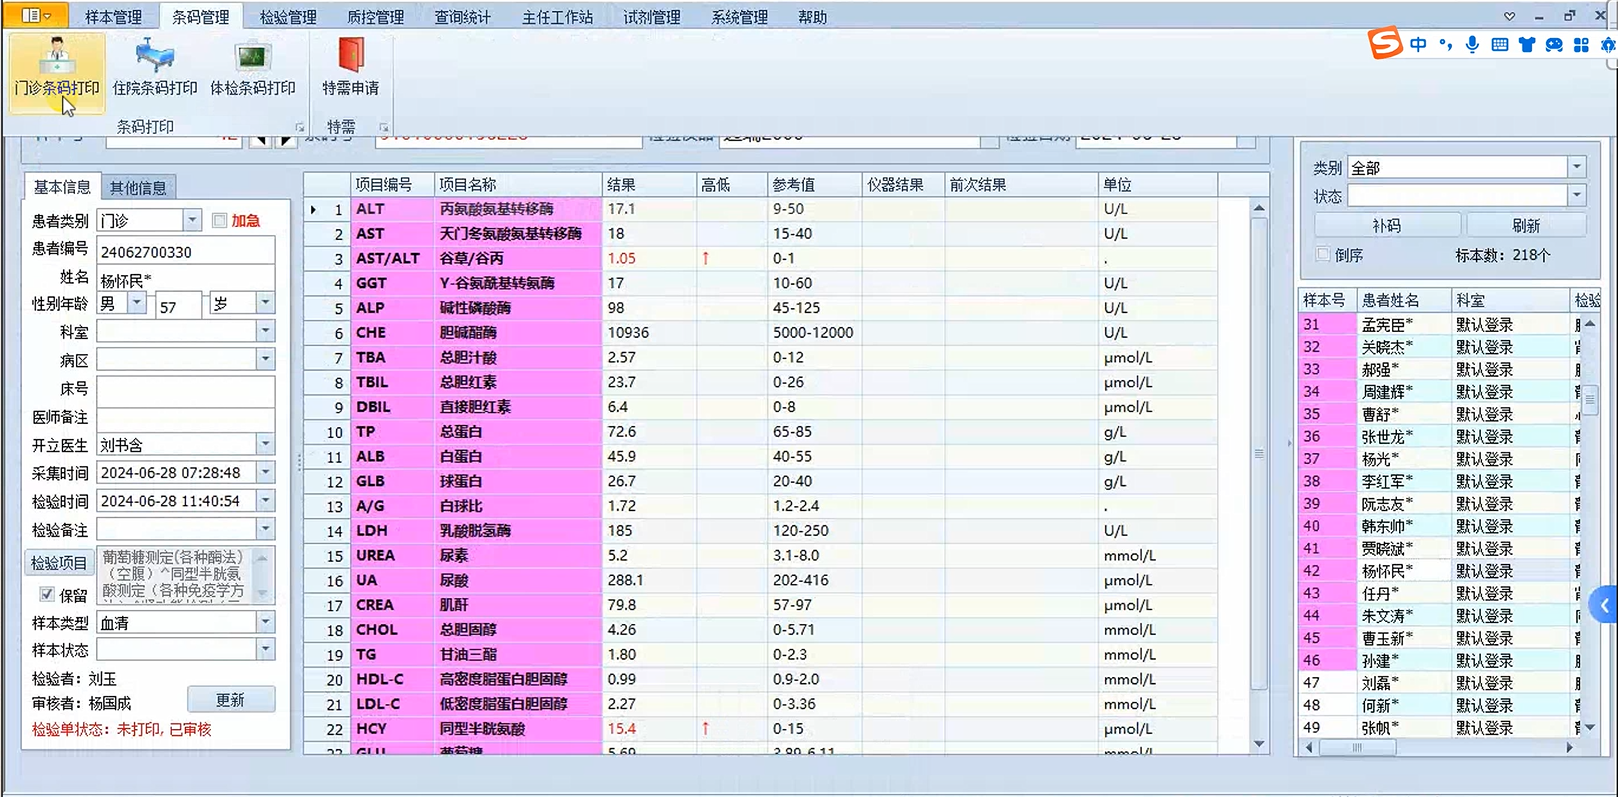Open the 类别 (全部) dropdown
This screenshot has width=1618, height=797.
[x=1576, y=167]
